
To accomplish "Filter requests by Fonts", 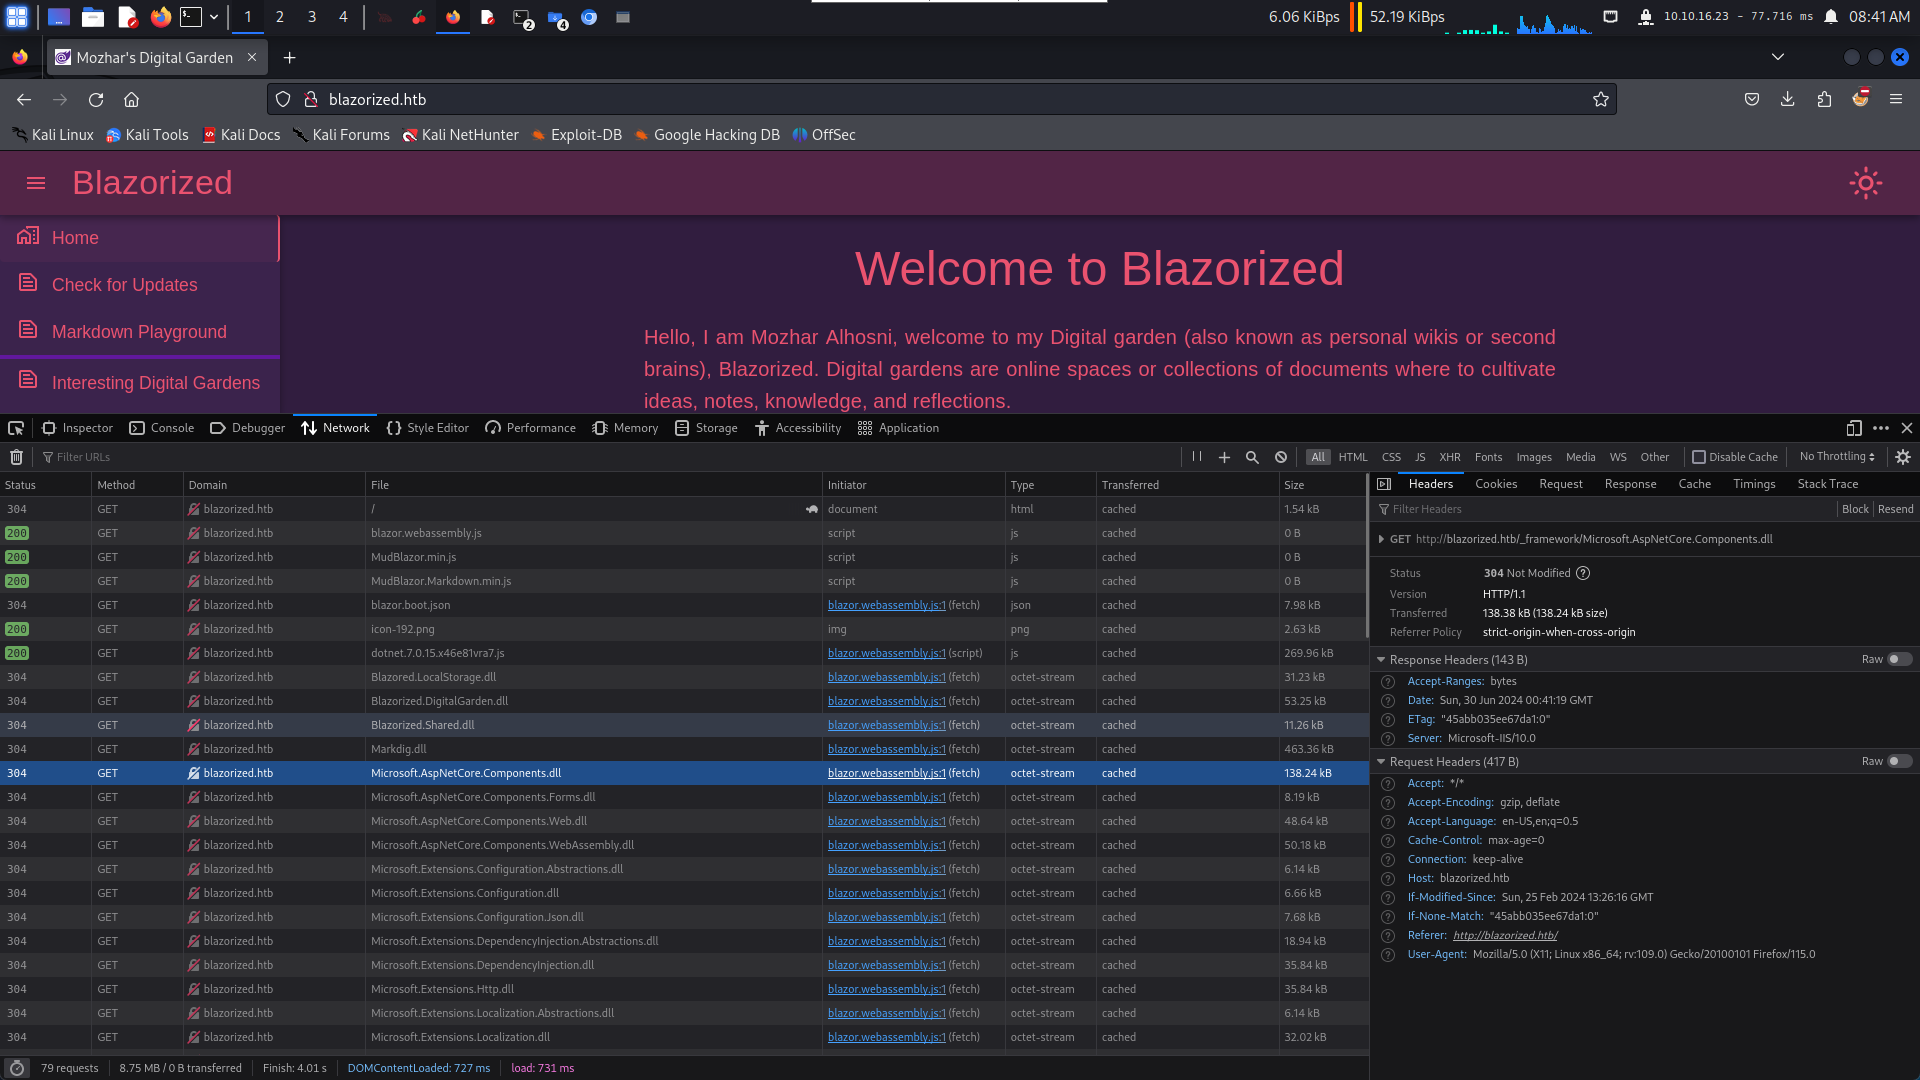I will click(x=1488, y=457).
